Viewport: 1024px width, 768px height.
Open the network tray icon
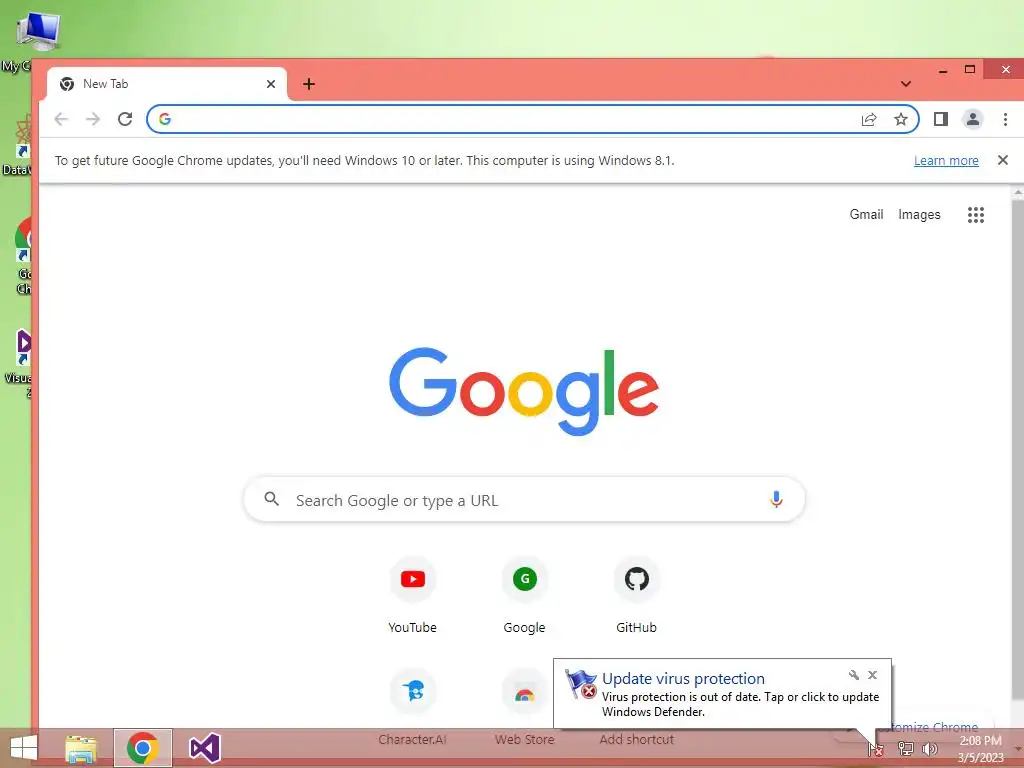point(905,748)
